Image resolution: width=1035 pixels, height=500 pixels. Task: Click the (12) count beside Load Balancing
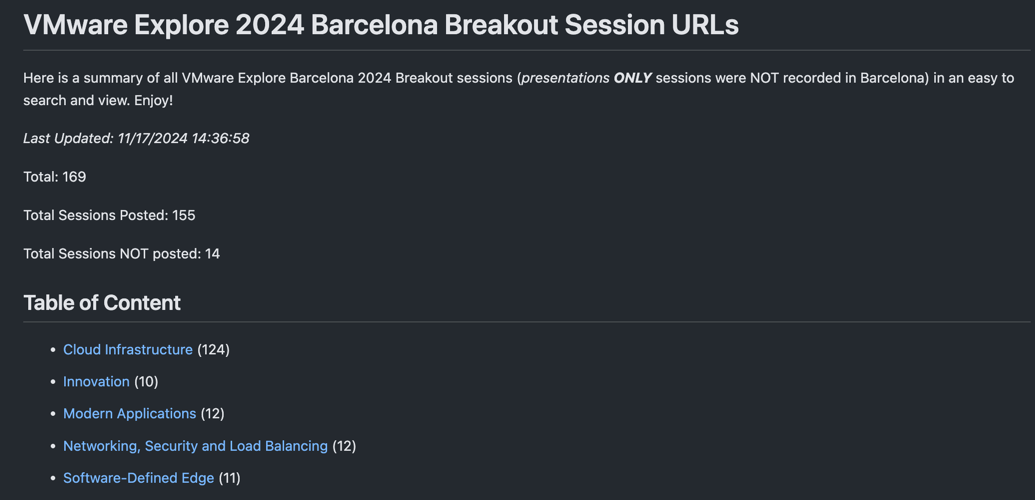tap(344, 446)
